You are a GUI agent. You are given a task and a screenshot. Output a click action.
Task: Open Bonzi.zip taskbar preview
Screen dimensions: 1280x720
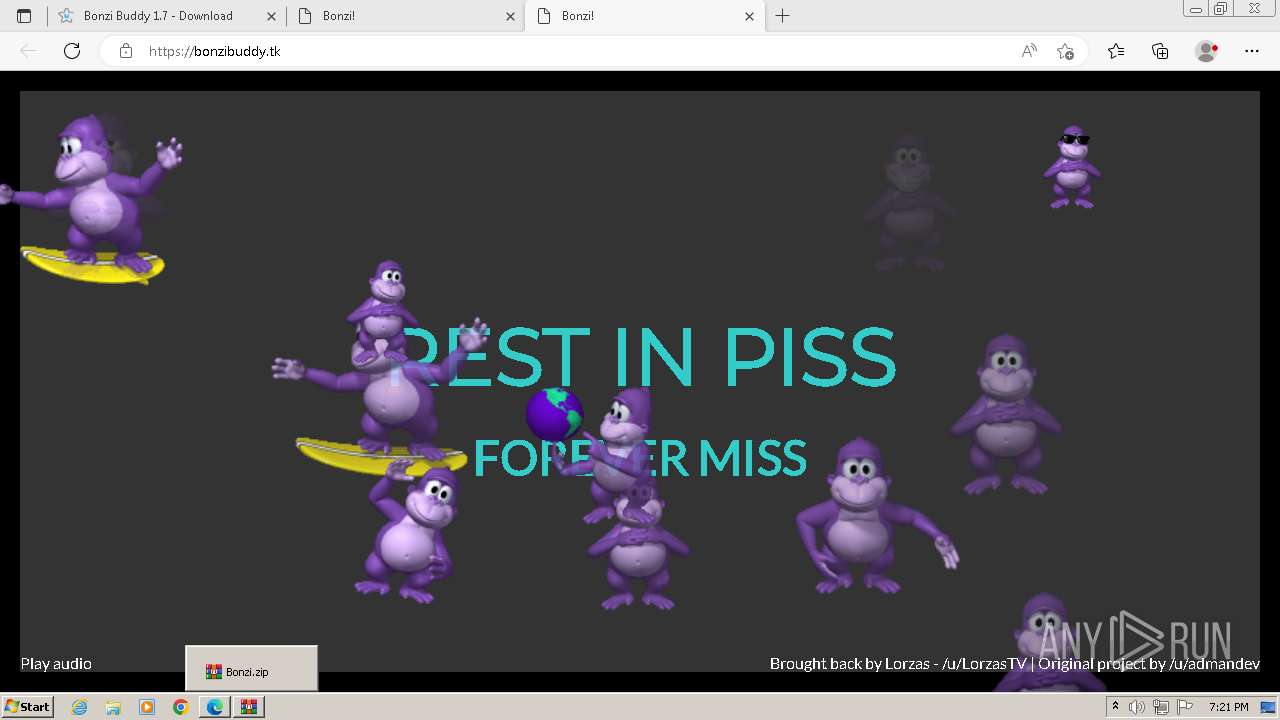[x=251, y=669]
